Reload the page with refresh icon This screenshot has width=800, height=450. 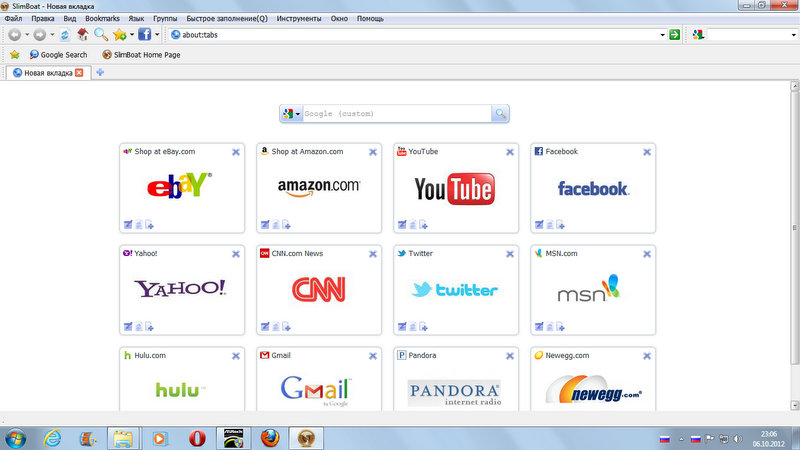point(65,35)
